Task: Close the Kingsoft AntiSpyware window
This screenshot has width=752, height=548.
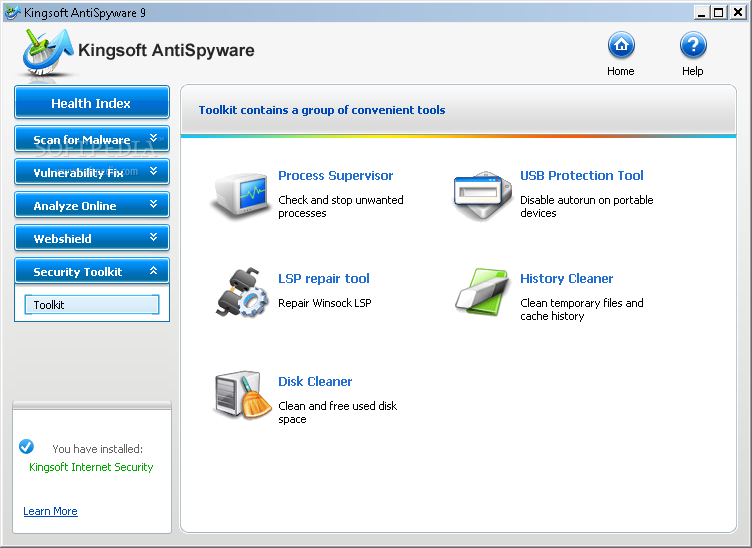Action: 738,12
